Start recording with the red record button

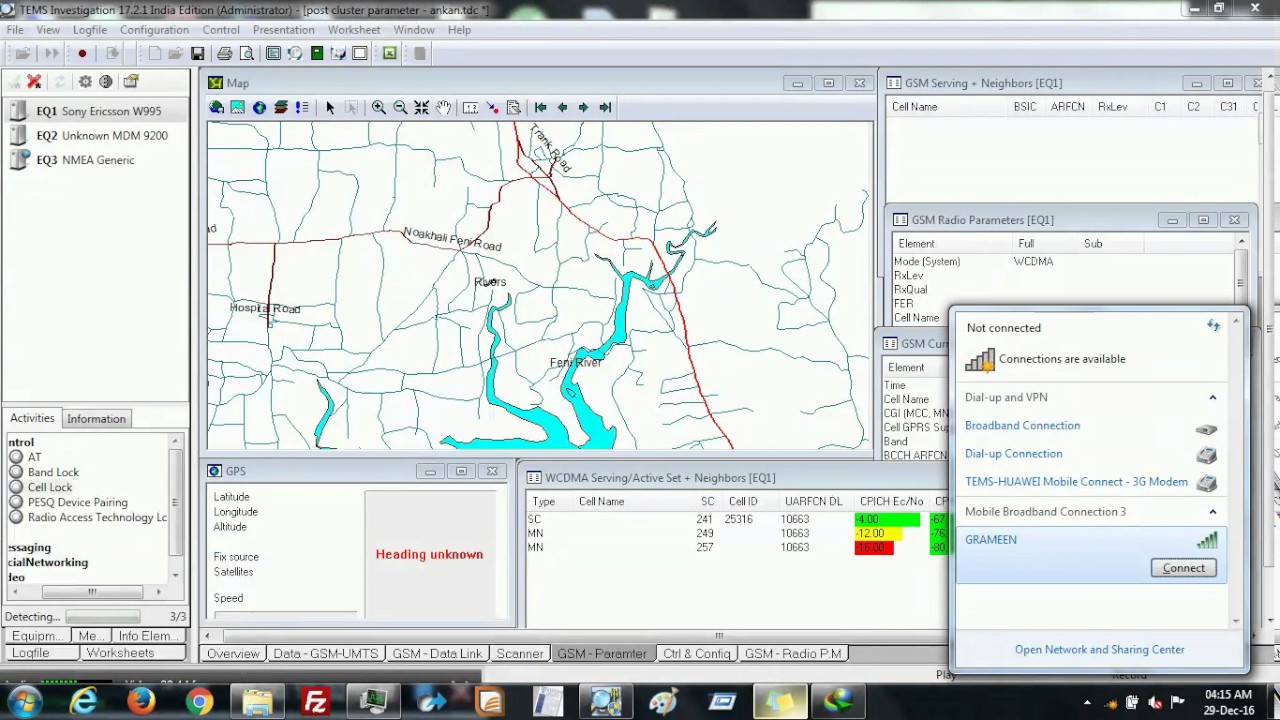(82, 53)
